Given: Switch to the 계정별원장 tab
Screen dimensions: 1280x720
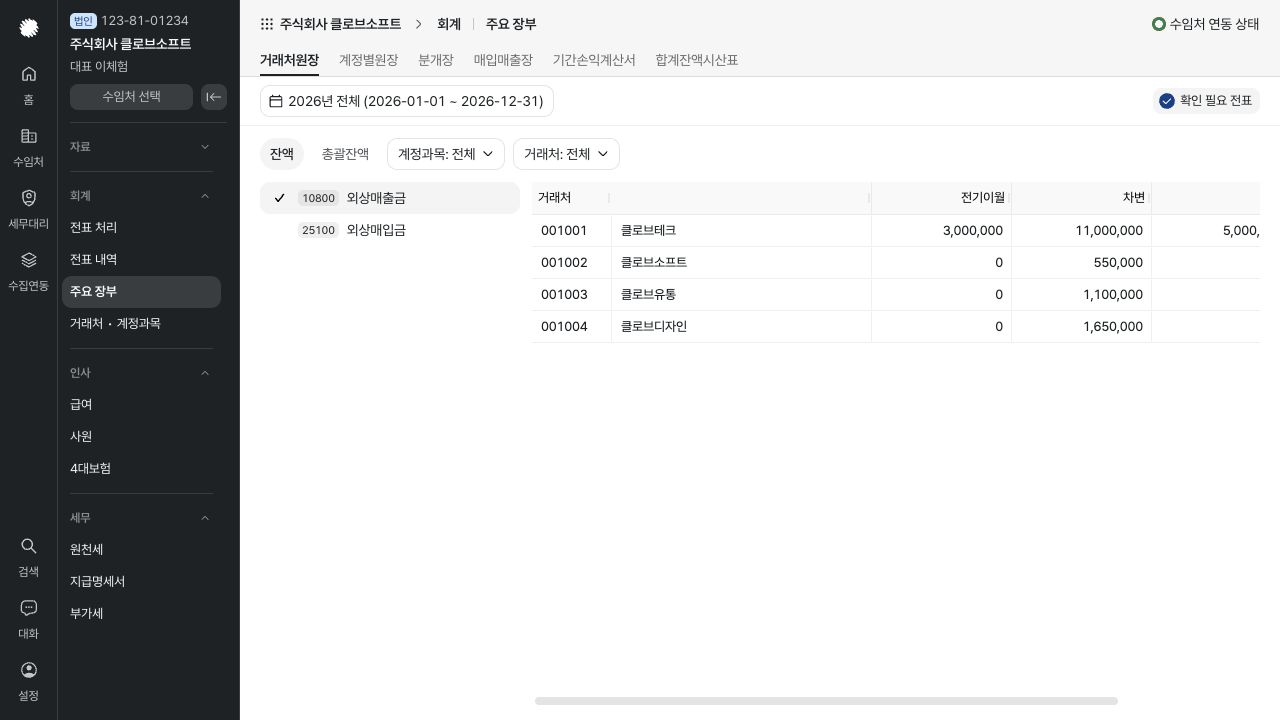Looking at the screenshot, I should (x=369, y=60).
